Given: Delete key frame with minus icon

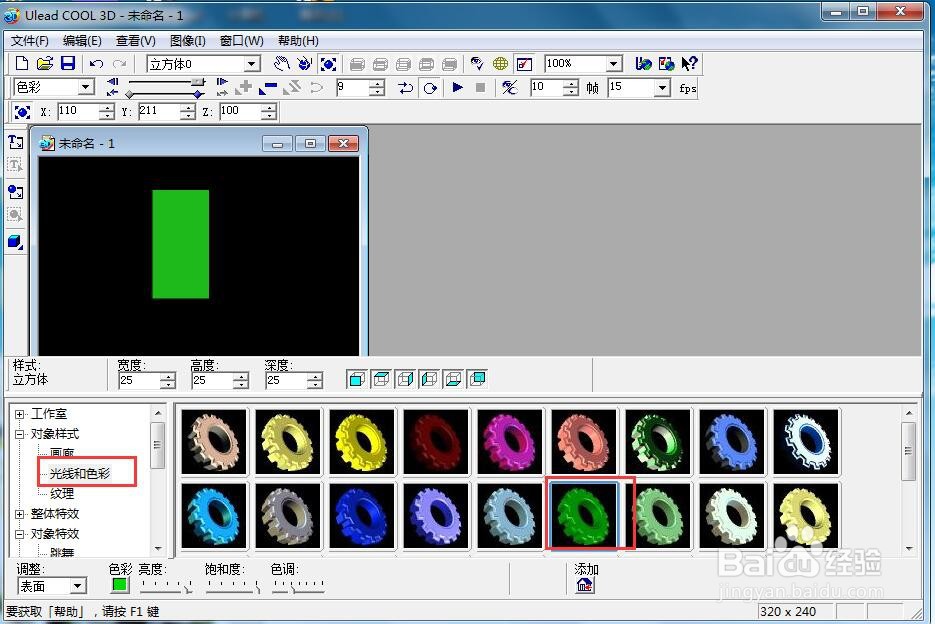Looking at the screenshot, I should point(268,88).
